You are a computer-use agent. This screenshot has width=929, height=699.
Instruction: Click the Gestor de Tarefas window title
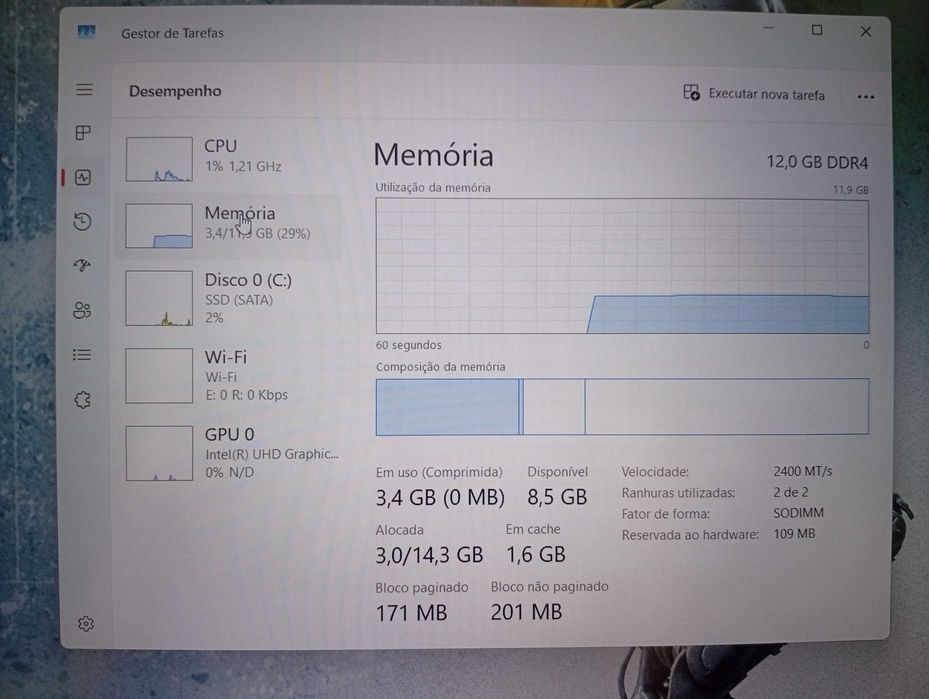(x=172, y=33)
